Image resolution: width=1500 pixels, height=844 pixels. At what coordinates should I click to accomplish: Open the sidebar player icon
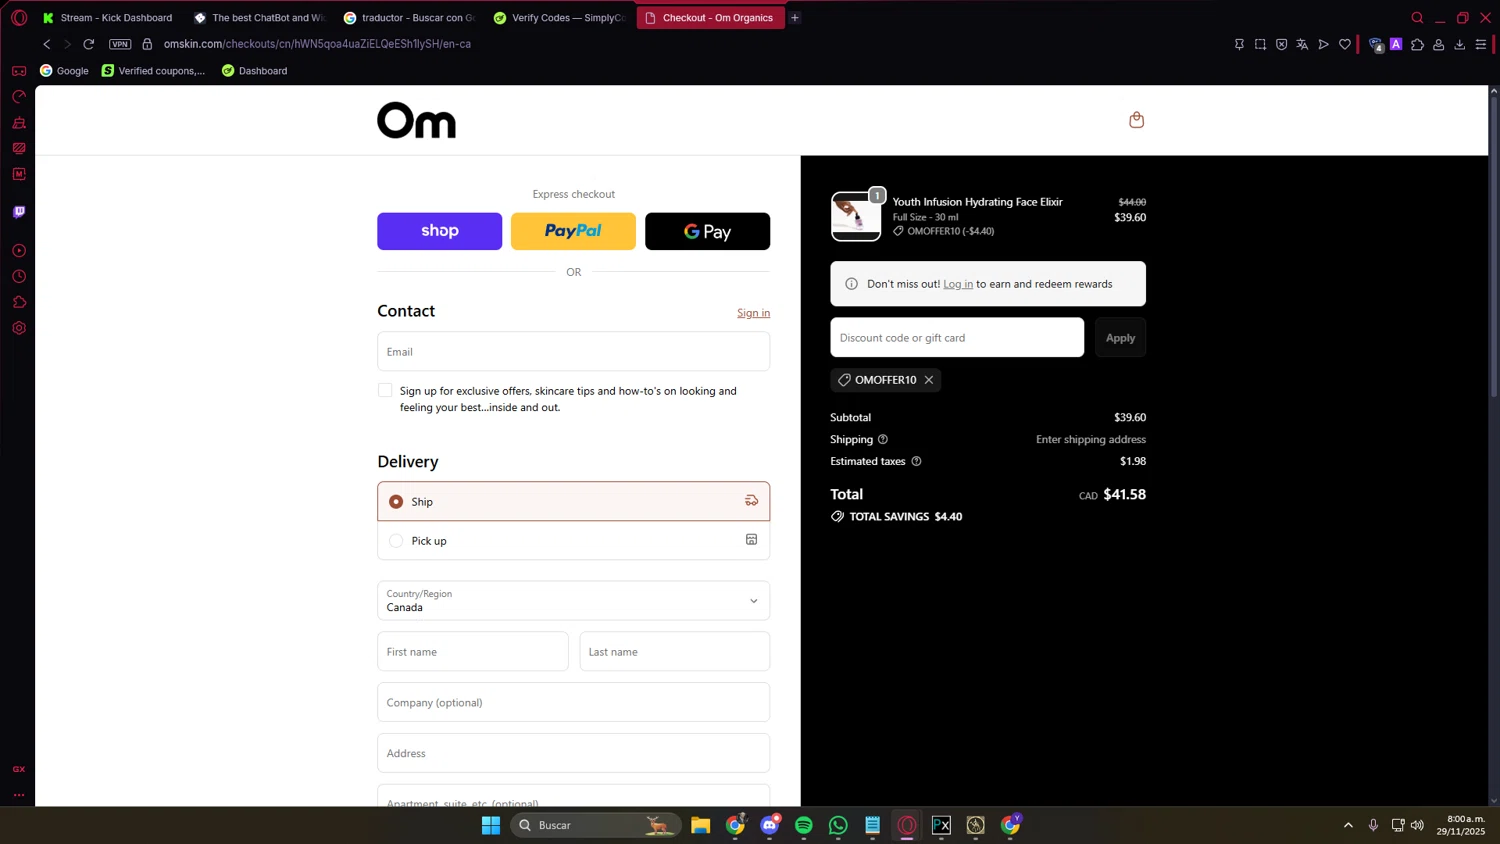click(19, 251)
